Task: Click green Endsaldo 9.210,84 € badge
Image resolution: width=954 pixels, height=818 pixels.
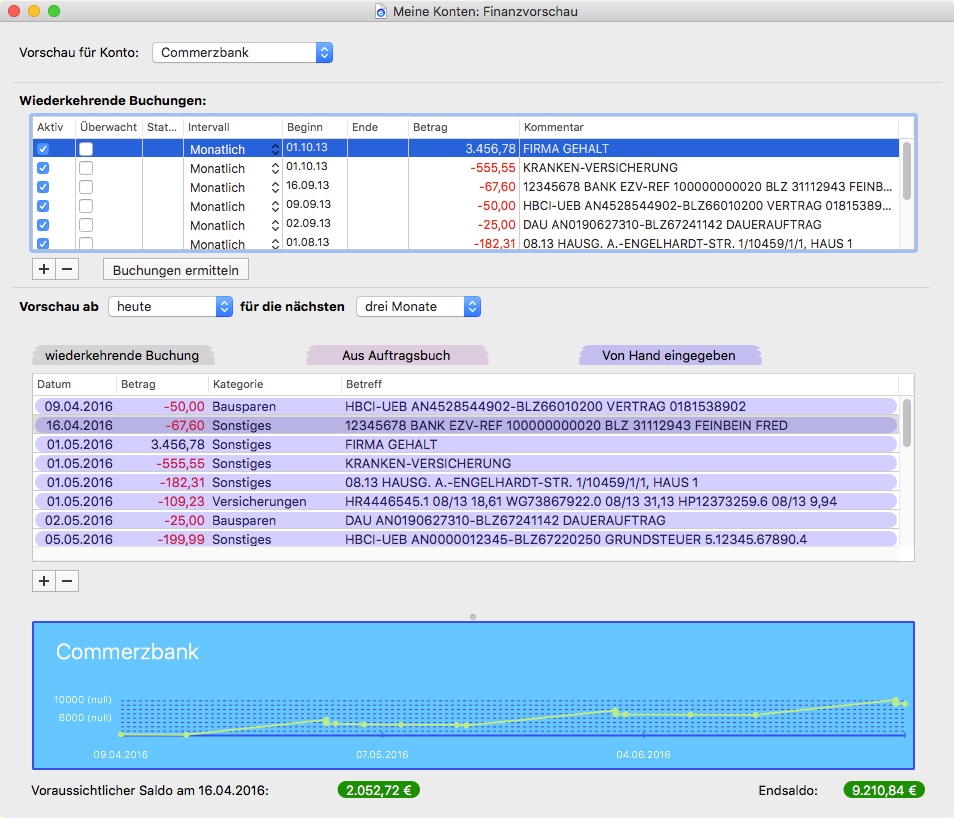Action: point(884,790)
